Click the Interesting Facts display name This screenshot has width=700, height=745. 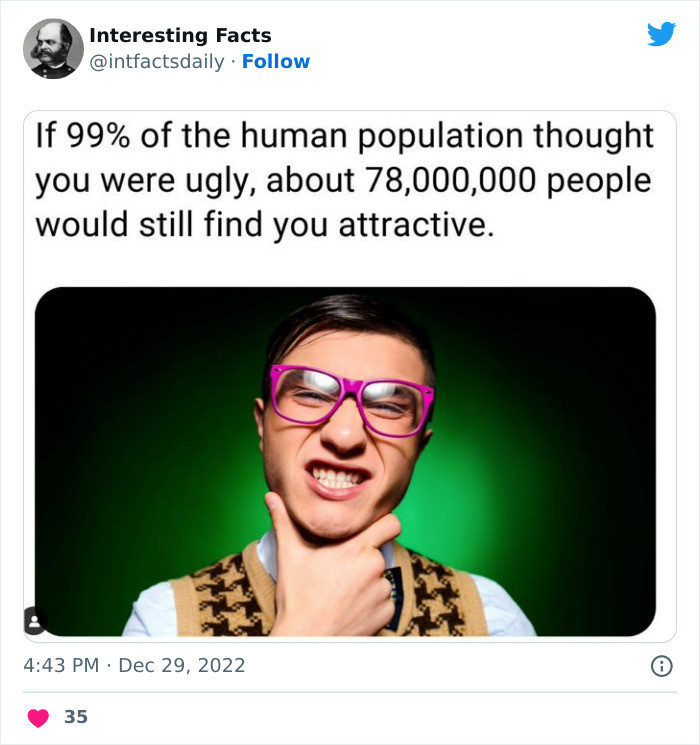pos(180,36)
